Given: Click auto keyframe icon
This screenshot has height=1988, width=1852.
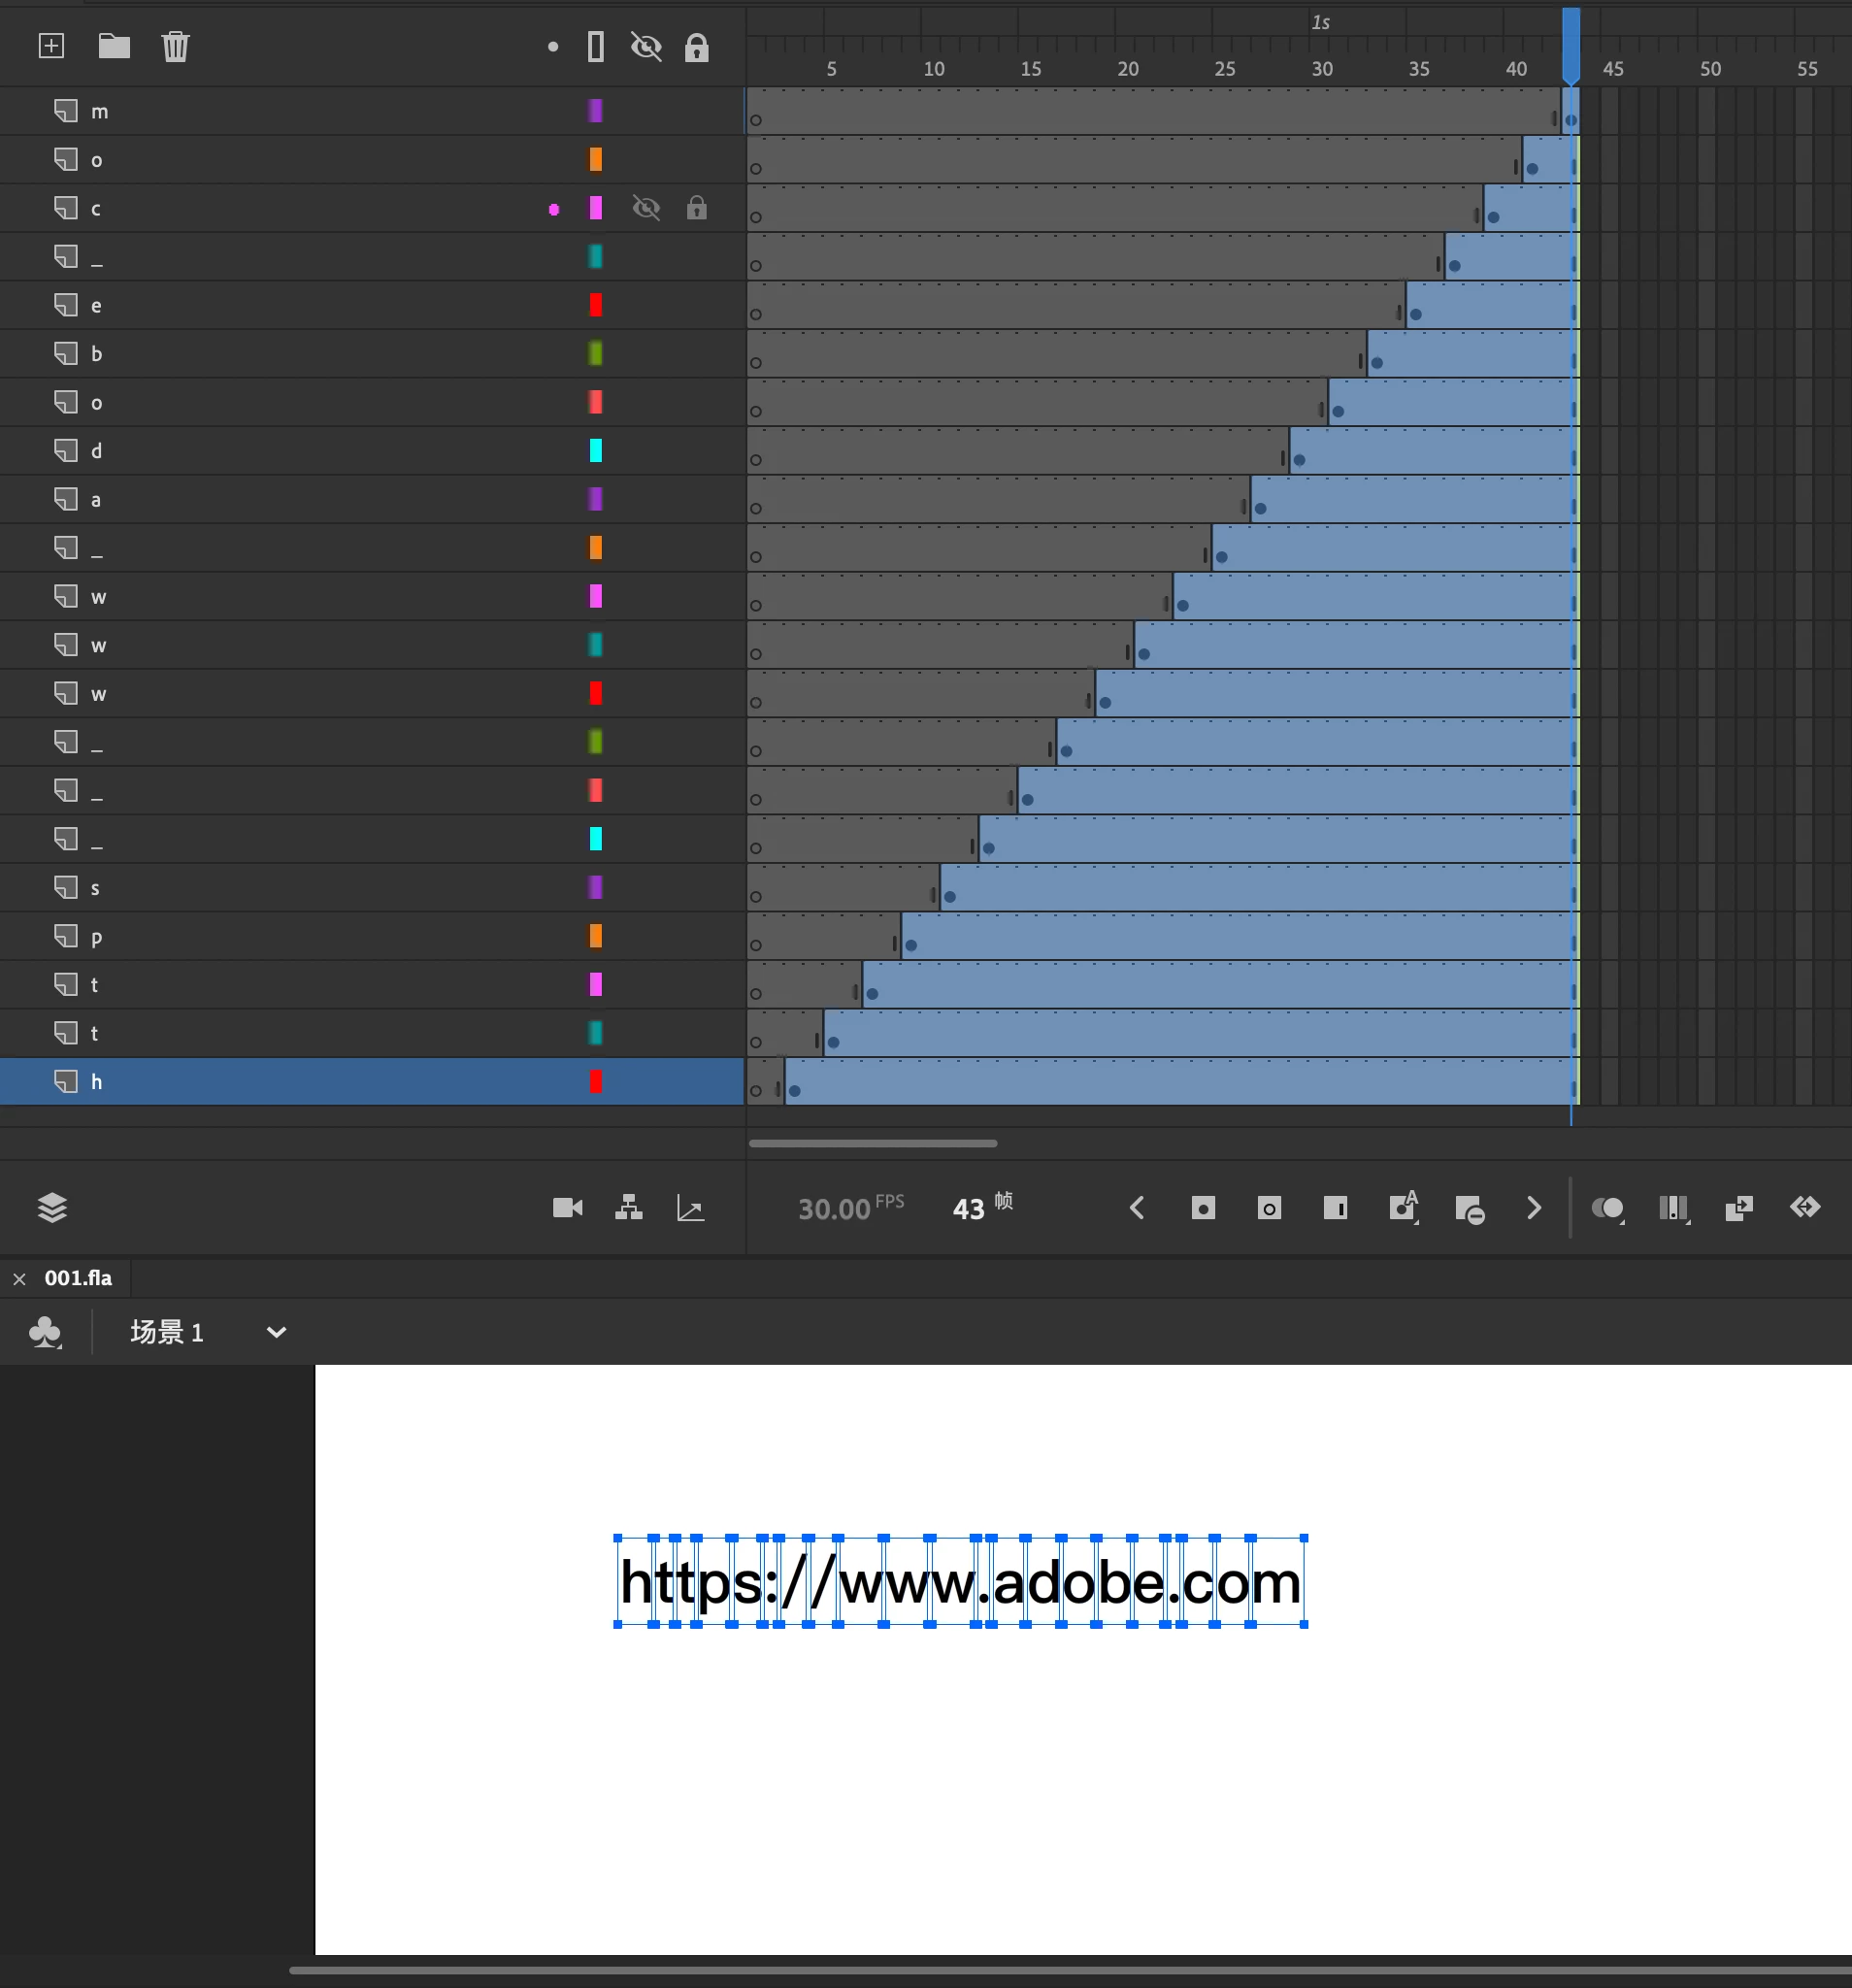Looking at the screenshot, I should [x=1404, y=1206].
